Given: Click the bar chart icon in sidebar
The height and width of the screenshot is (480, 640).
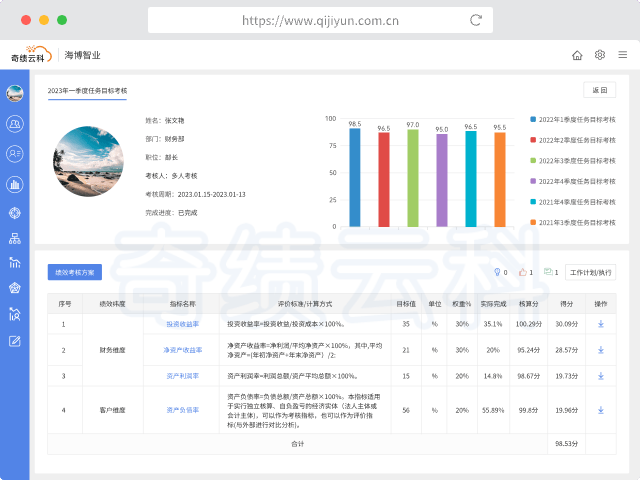Looking at the screenshot, I should 15,184.
